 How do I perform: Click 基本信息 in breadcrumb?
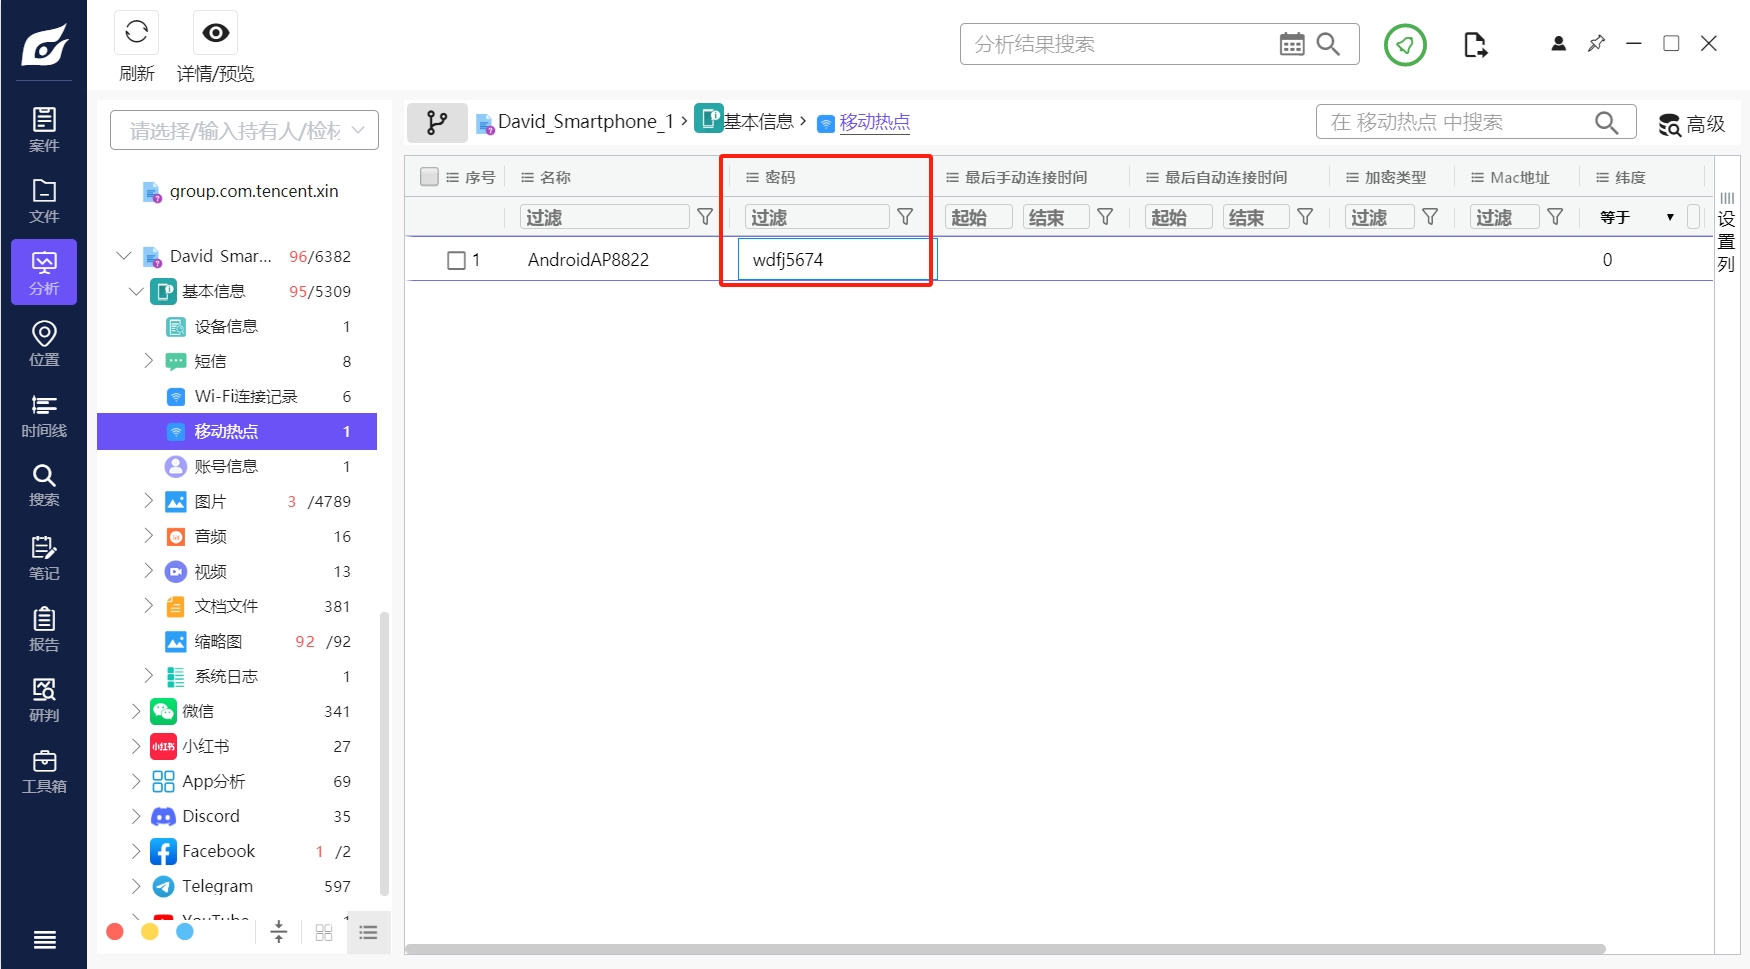pos(758,122)
